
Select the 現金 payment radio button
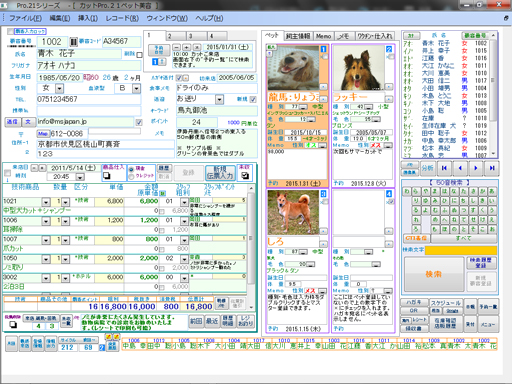coord(131,169)
